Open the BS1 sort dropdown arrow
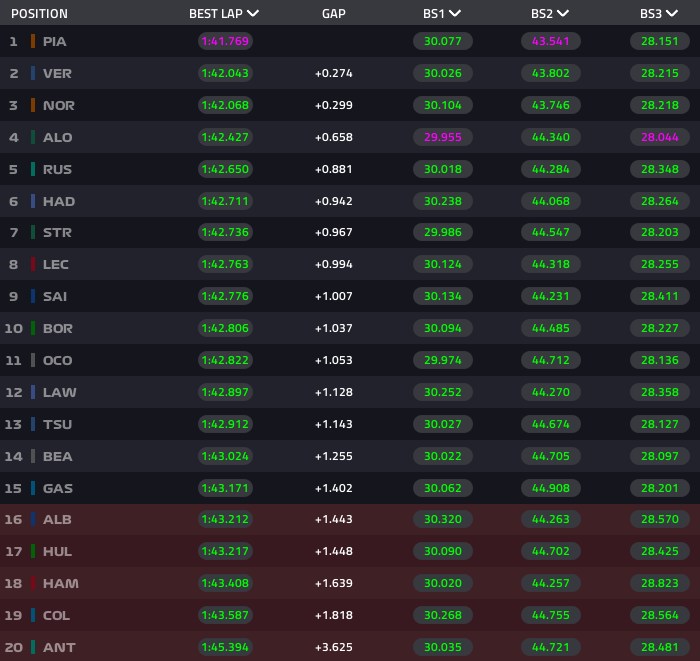Viewport: 700px width, 661px height. [455, 13]
